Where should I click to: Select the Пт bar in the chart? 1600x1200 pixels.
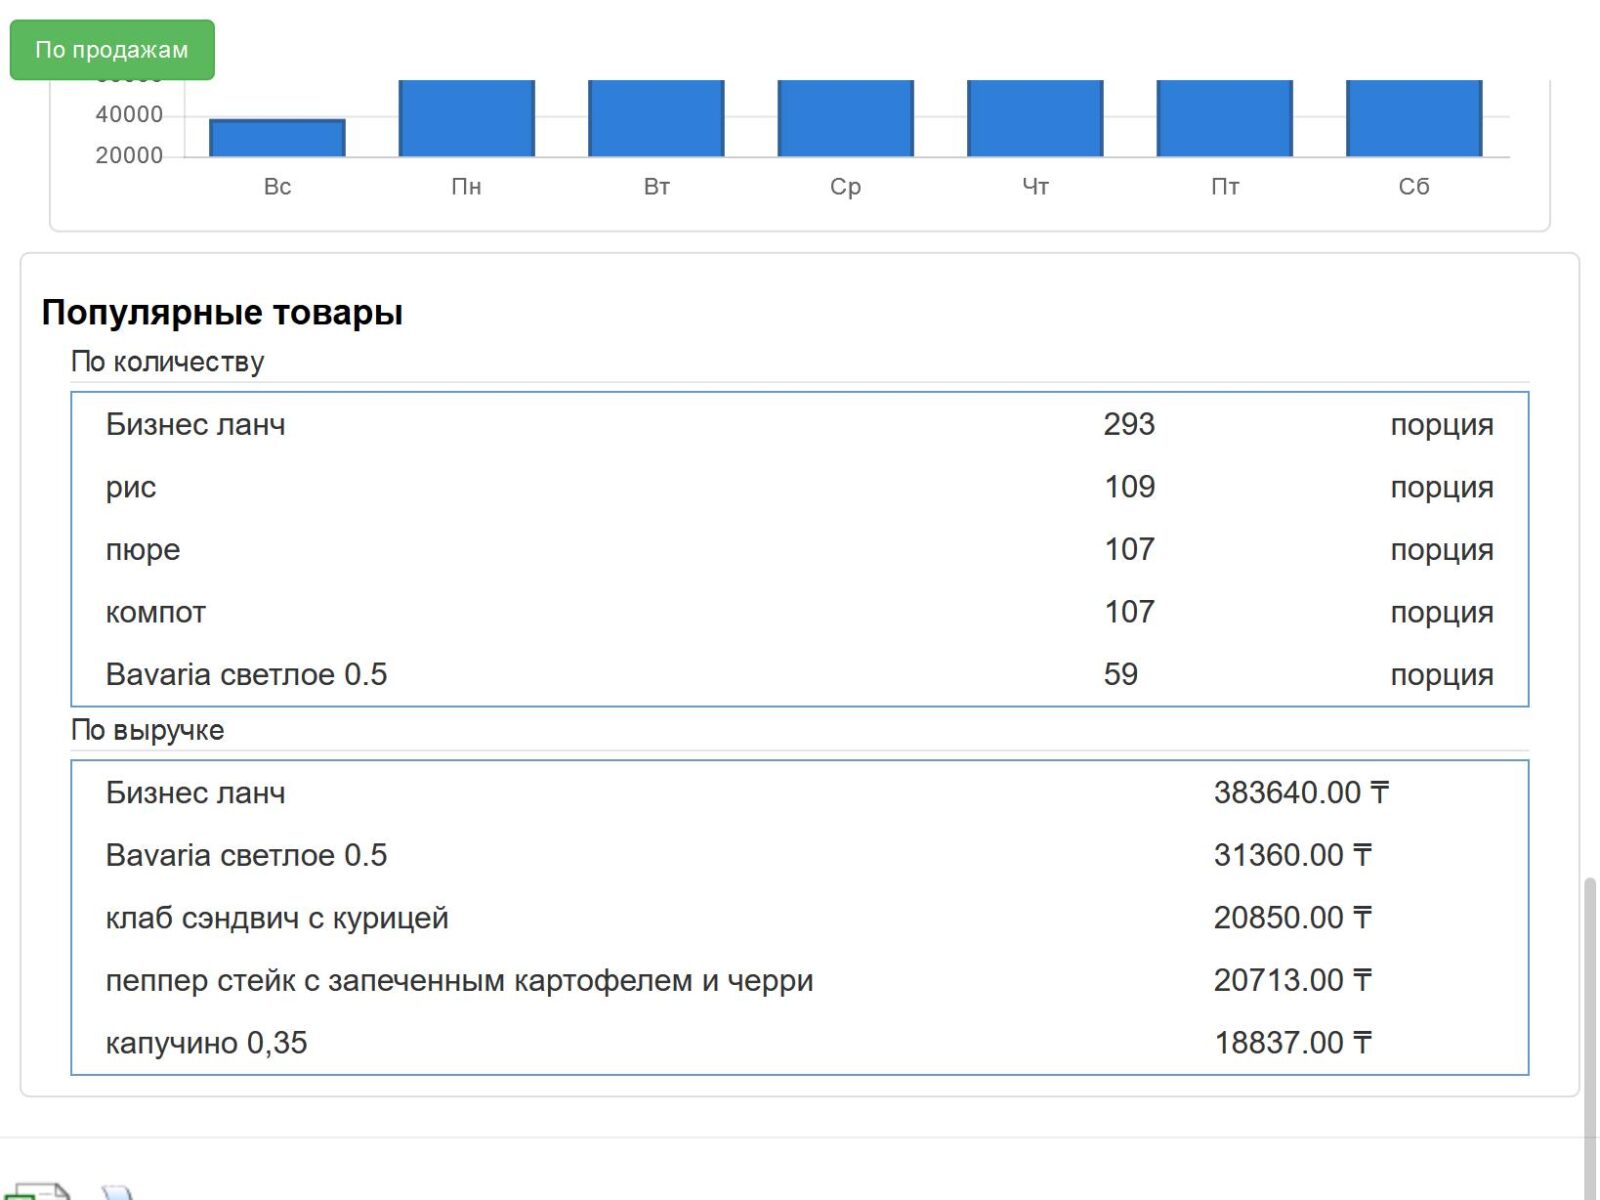point(1224,118)
